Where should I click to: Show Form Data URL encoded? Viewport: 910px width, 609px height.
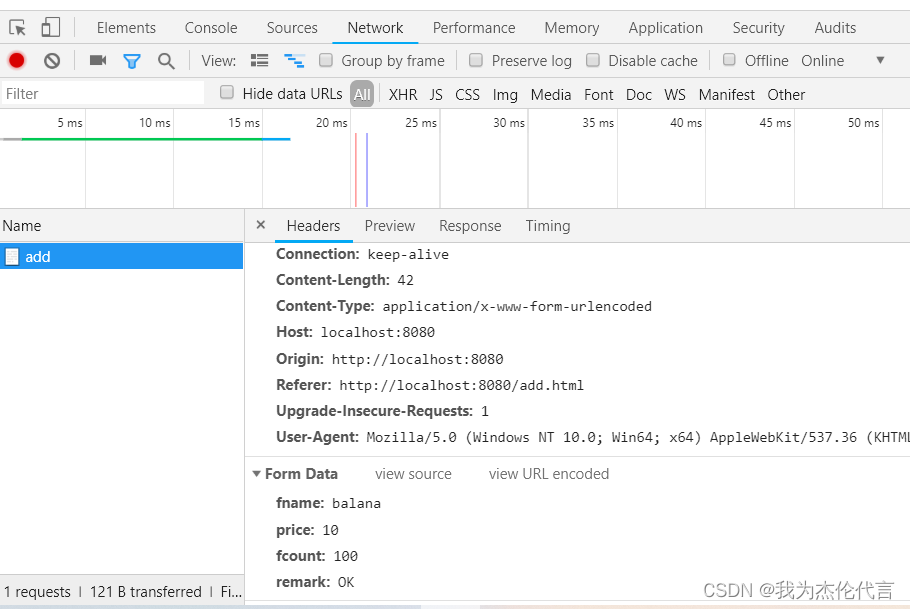[x=548, y=473]
